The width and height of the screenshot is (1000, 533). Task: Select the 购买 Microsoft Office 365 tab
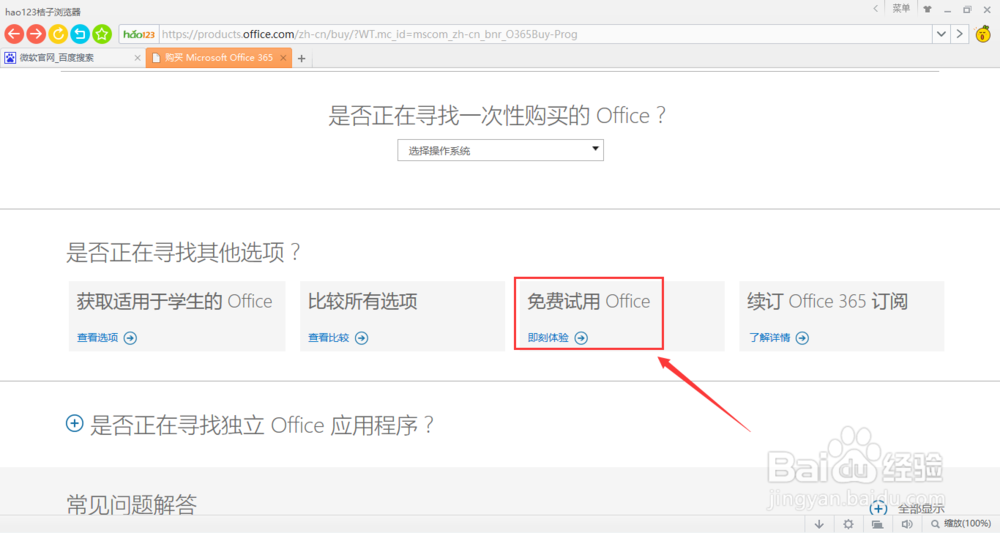(x=219, y=58)
